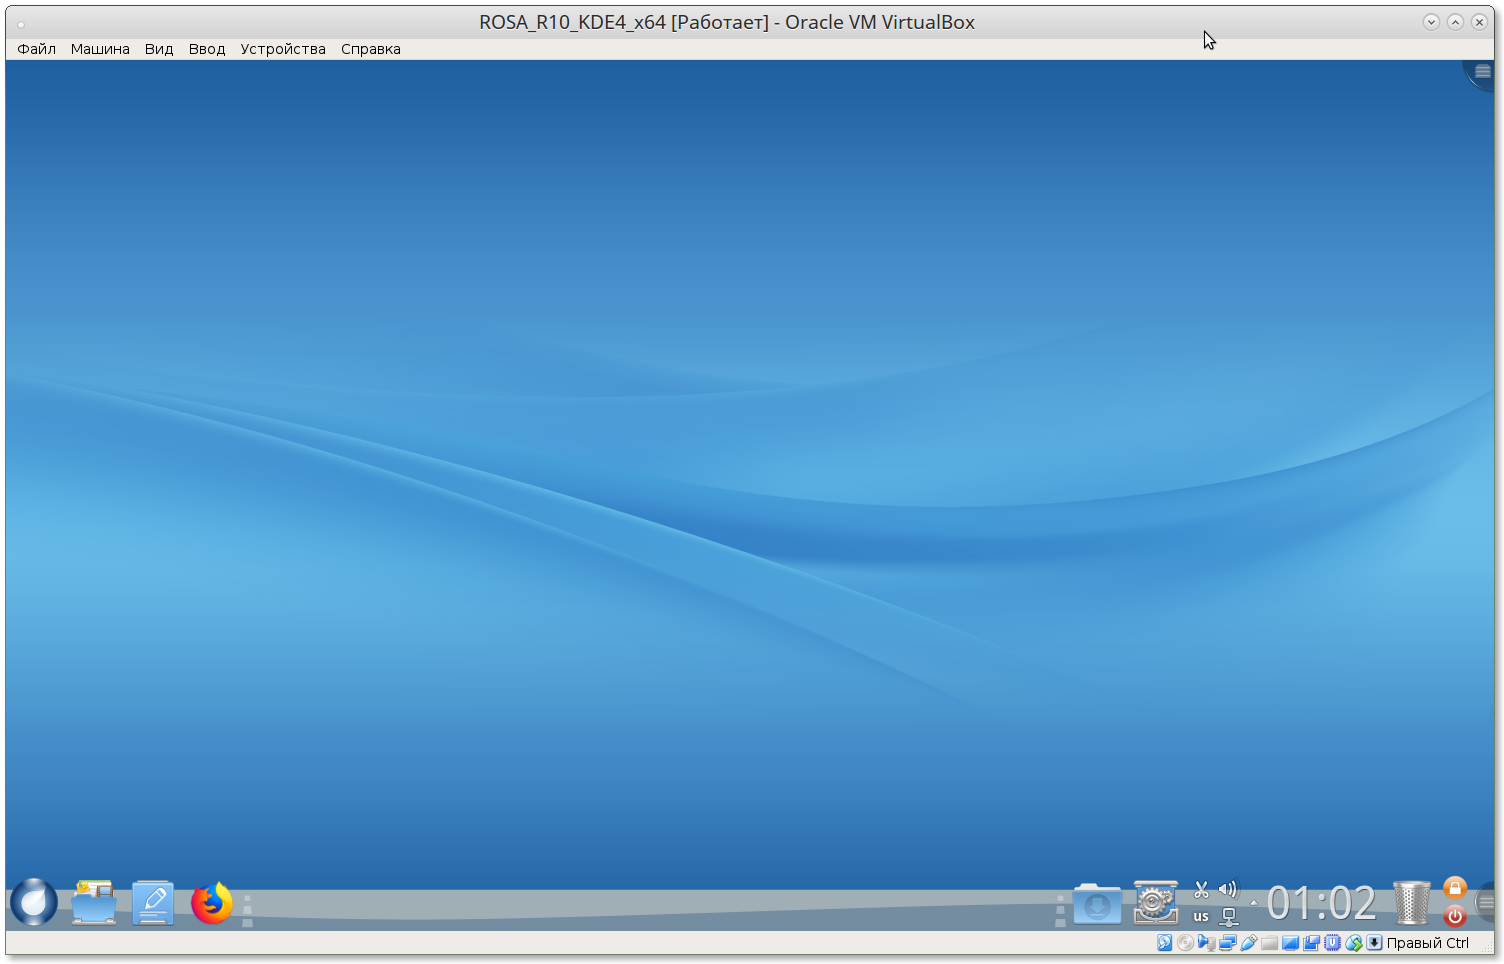Click the audio status icon in VirtualBox

[x=1206, y=943]
